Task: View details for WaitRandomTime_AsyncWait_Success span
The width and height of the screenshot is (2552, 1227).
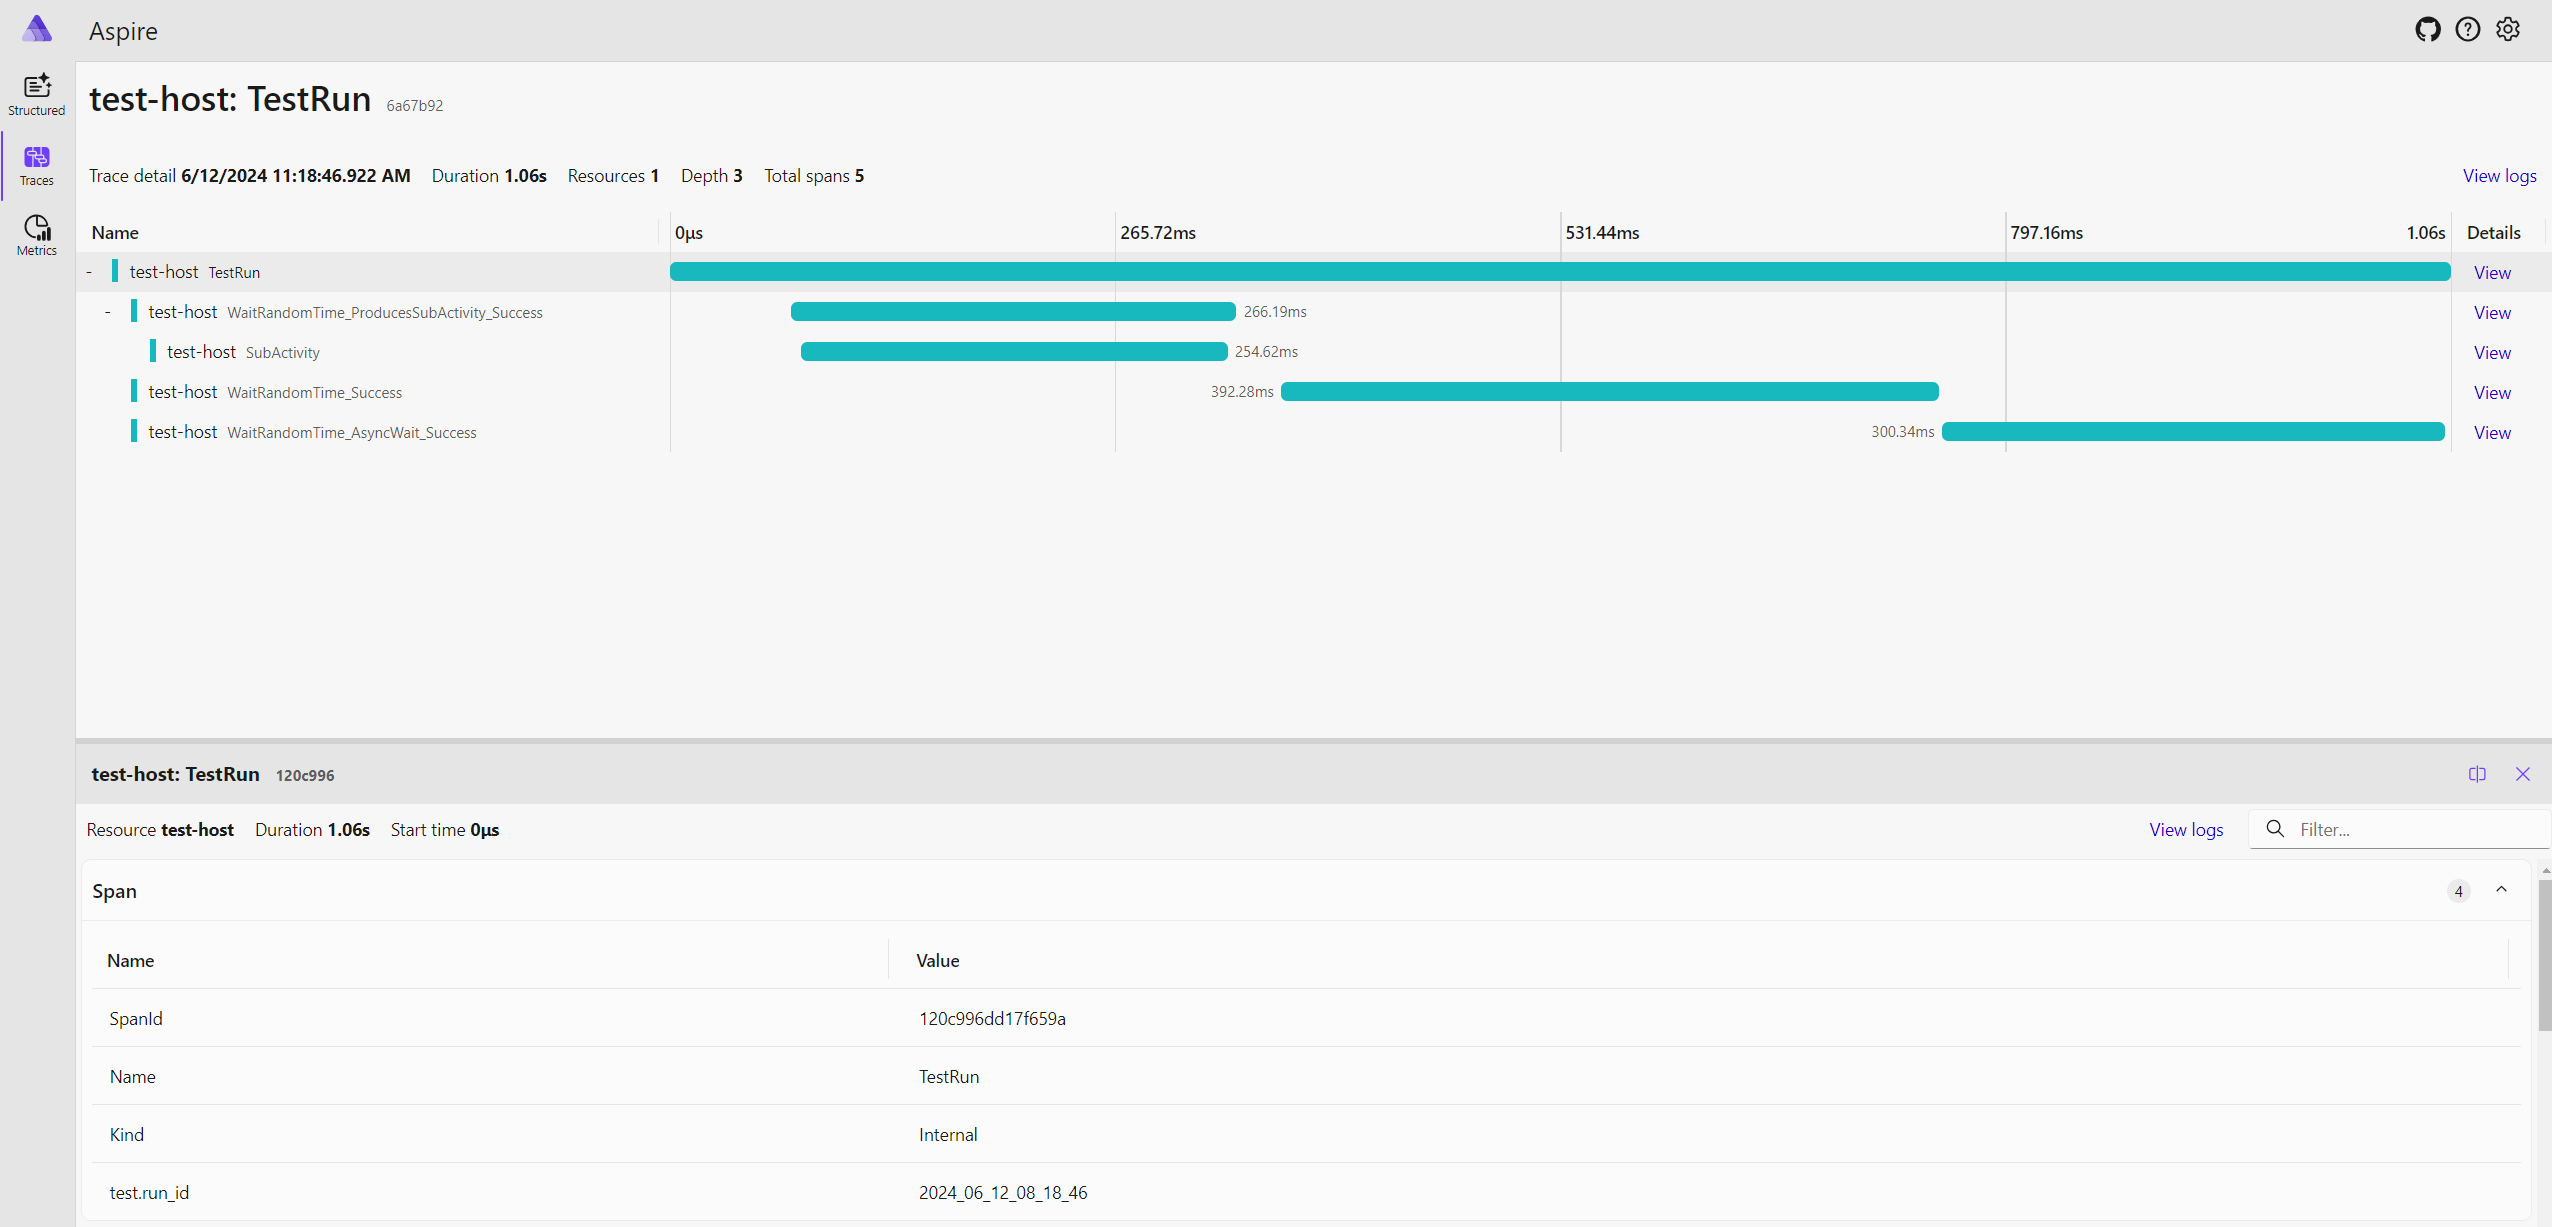Action: pyautogui.click(x=2492, y=433)
